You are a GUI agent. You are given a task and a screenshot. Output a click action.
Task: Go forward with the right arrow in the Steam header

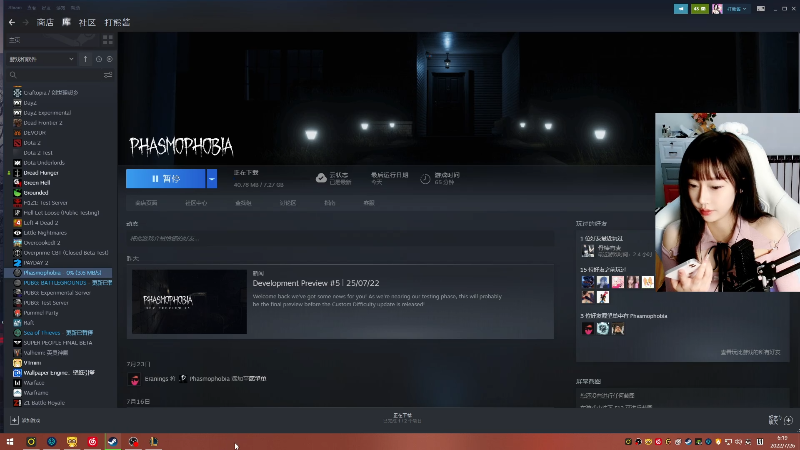pyautogui.click(x=25, y=22)
